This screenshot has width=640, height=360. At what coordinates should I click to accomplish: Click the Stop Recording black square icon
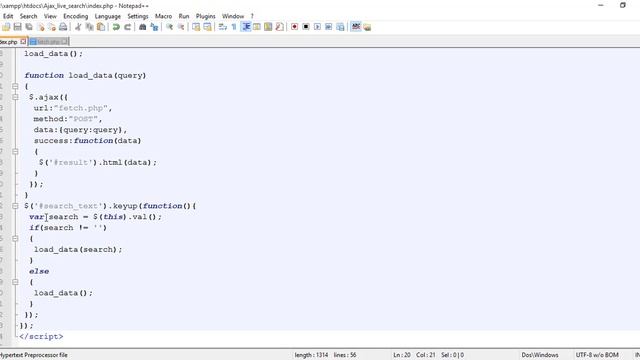click(306, 27)
